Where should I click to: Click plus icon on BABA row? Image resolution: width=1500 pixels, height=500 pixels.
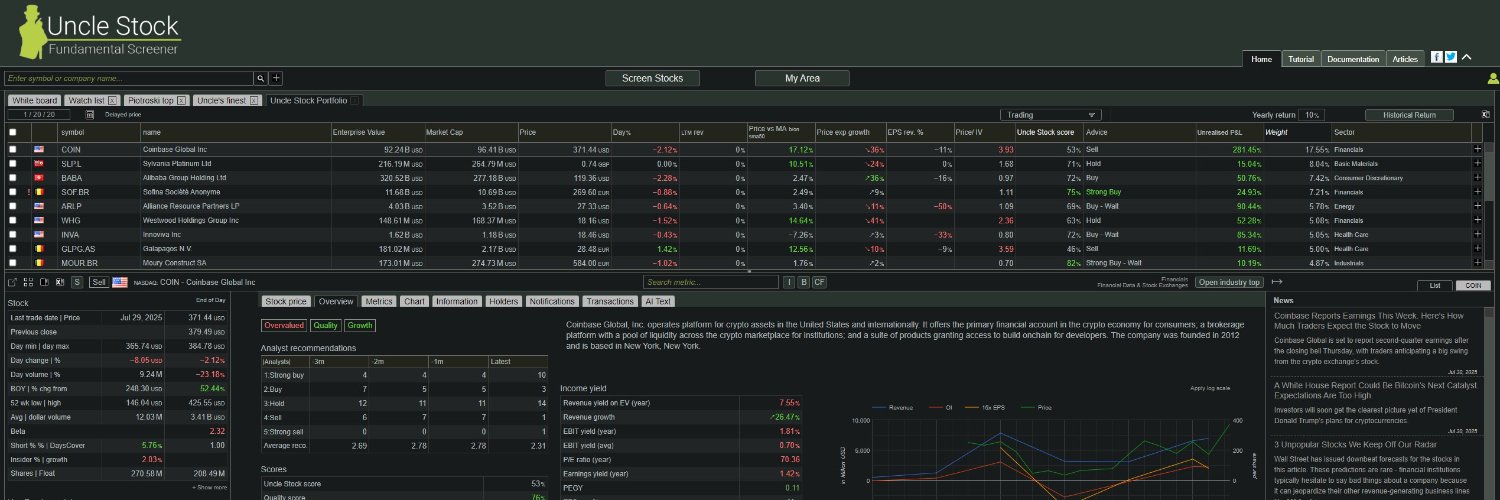click(x=1477, y=177)
